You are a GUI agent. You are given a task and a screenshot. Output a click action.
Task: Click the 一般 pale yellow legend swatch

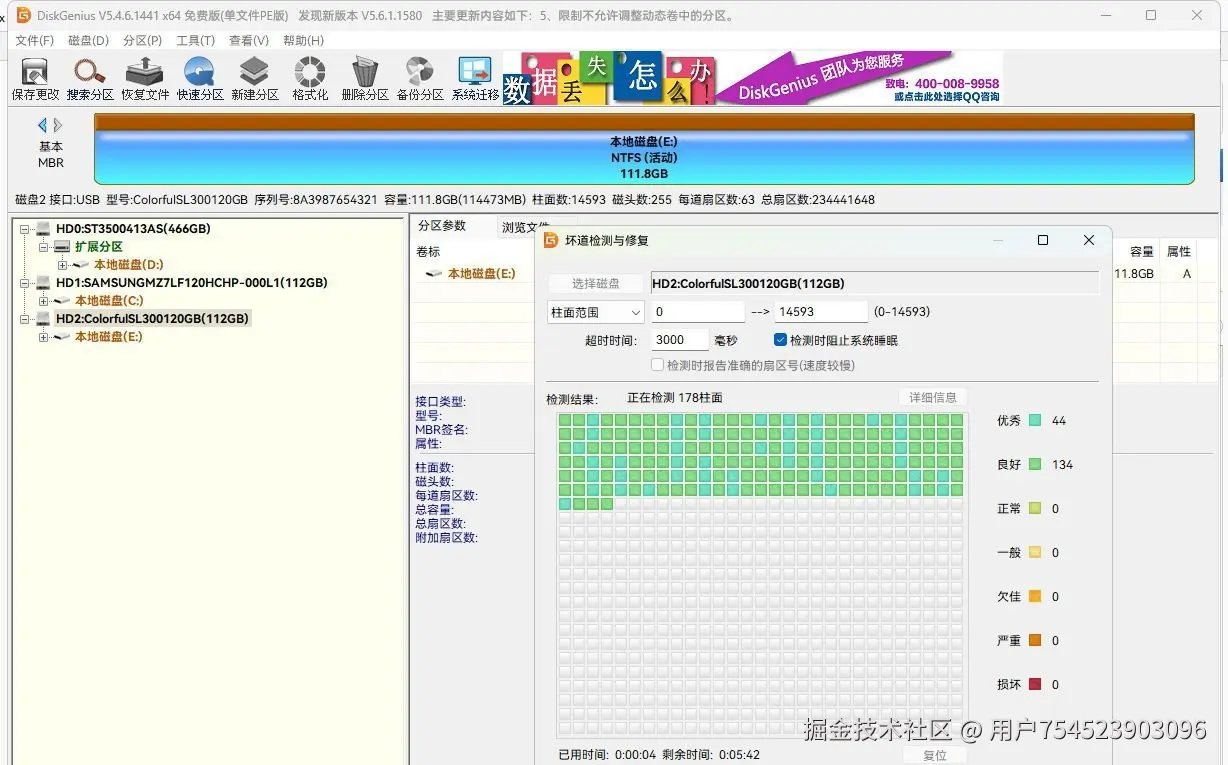tap(1035, 553)
